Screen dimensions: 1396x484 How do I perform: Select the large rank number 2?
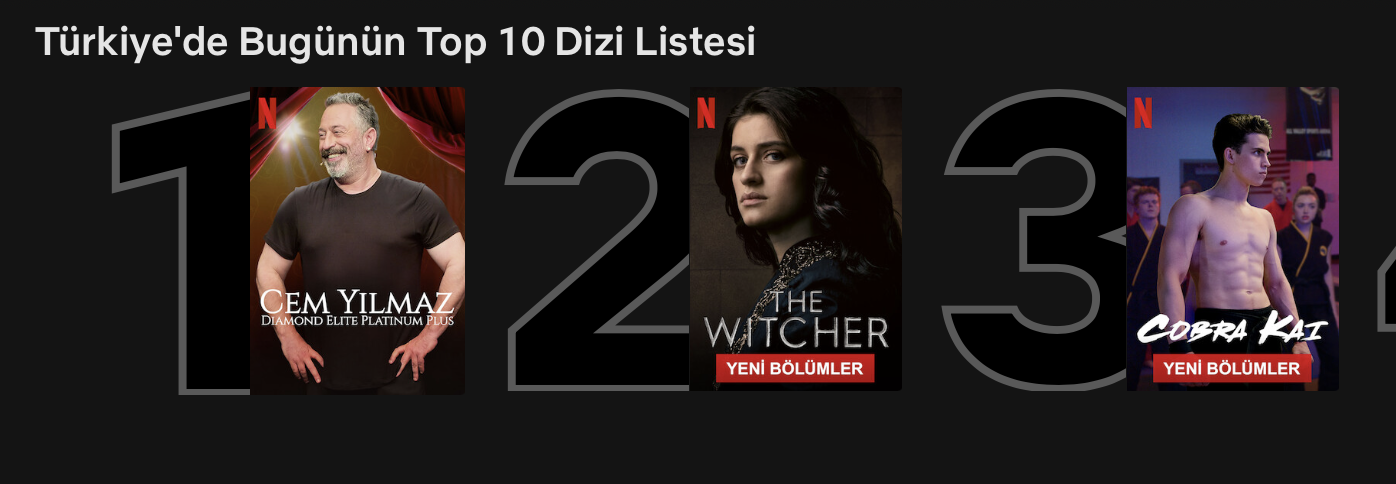click(597, 240)
